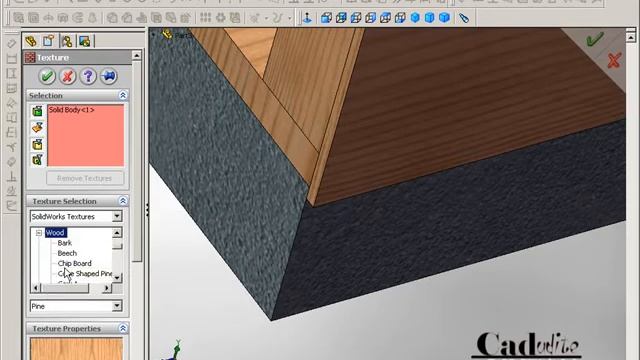This screenshot has height=360, width=640.
Task: Switch to the fourth manager tab with picture icon
Action: [x=84, y=41]
